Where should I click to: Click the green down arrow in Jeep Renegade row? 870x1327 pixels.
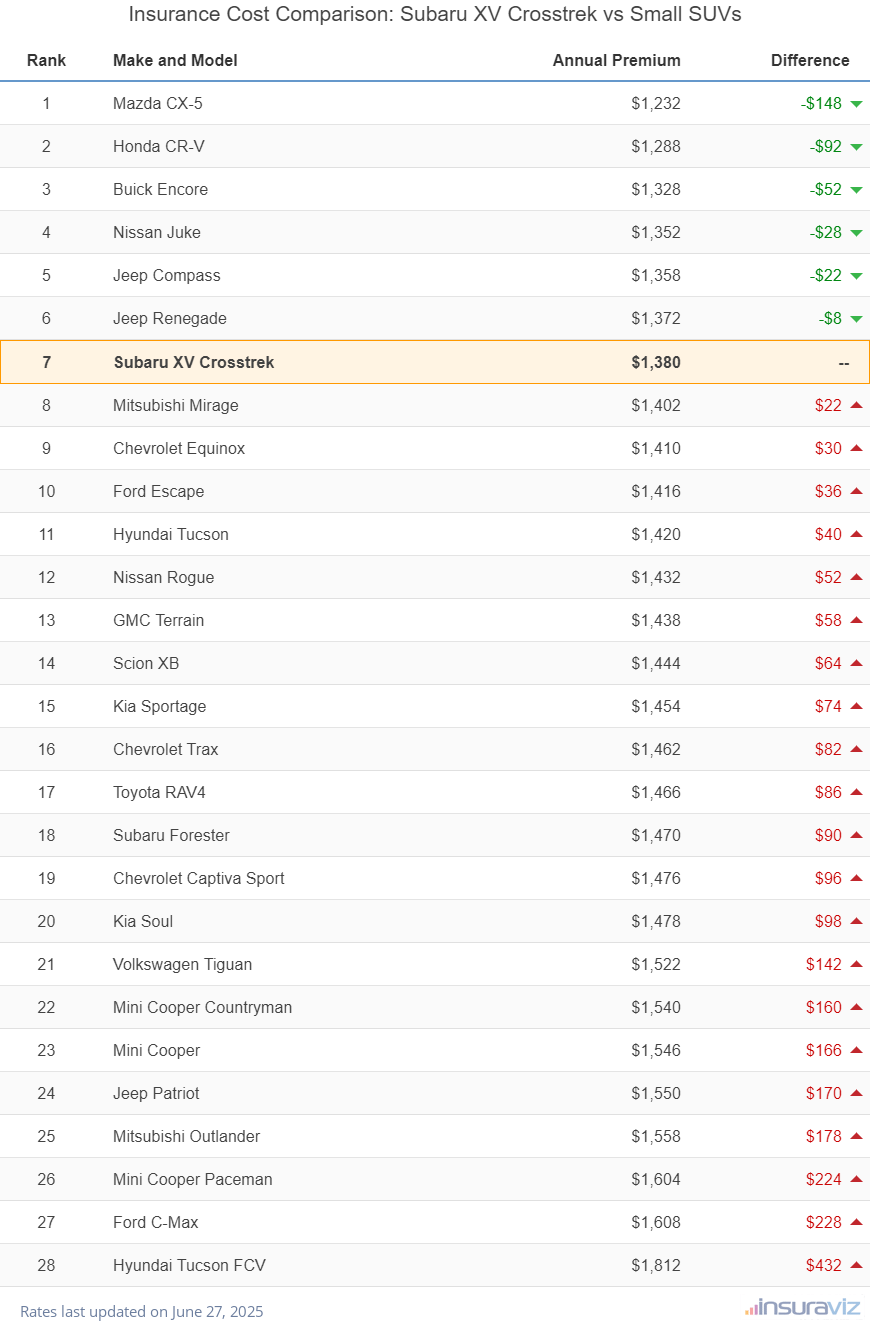click(856, 319)
